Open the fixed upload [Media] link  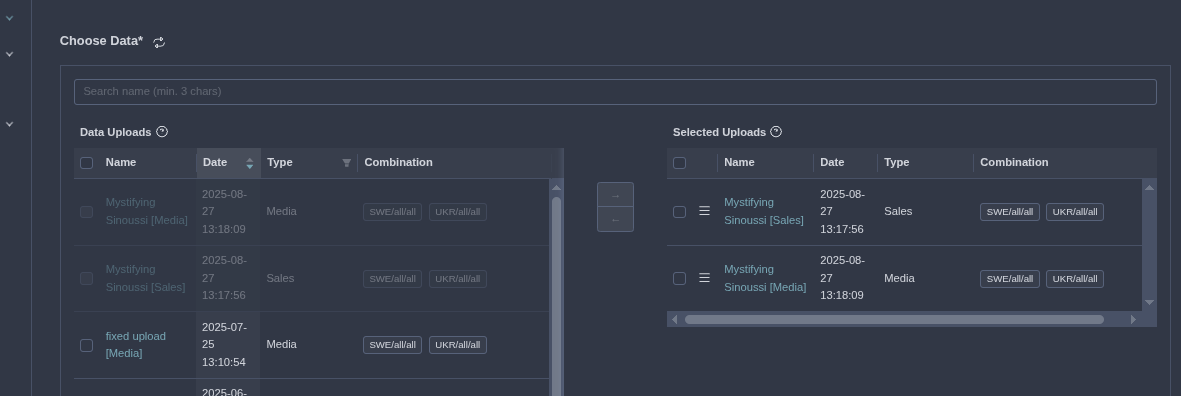coord(136,345)
